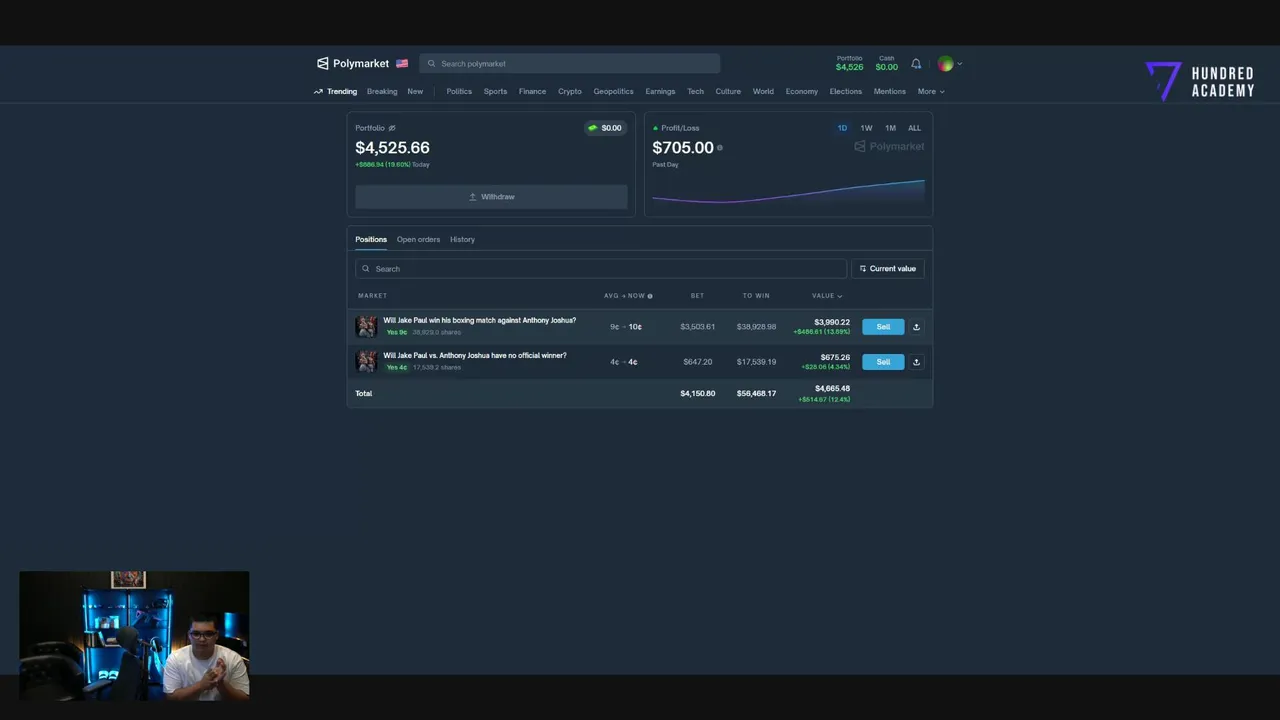
Task: Click the search polymarket field
Action: [x=570, y=63]
